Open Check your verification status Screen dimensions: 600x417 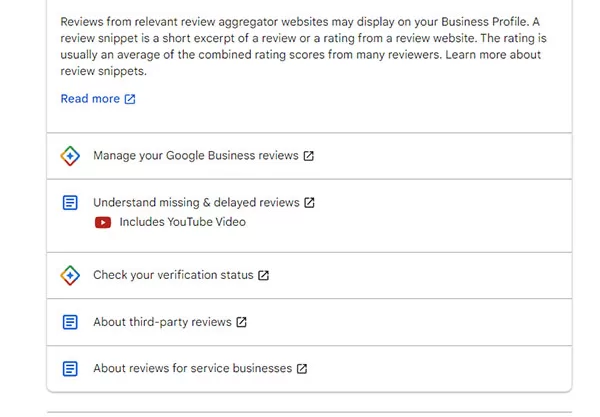coord(173,275)
